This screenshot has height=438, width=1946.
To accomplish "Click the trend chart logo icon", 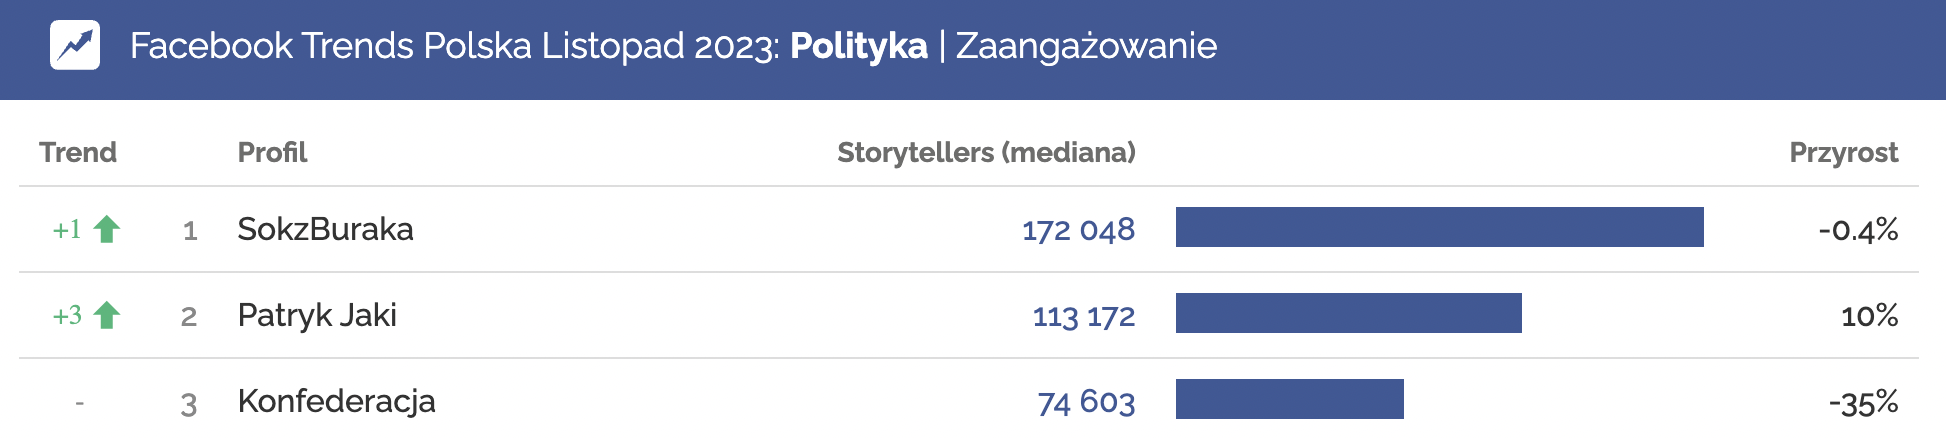I will coord(75,45).
